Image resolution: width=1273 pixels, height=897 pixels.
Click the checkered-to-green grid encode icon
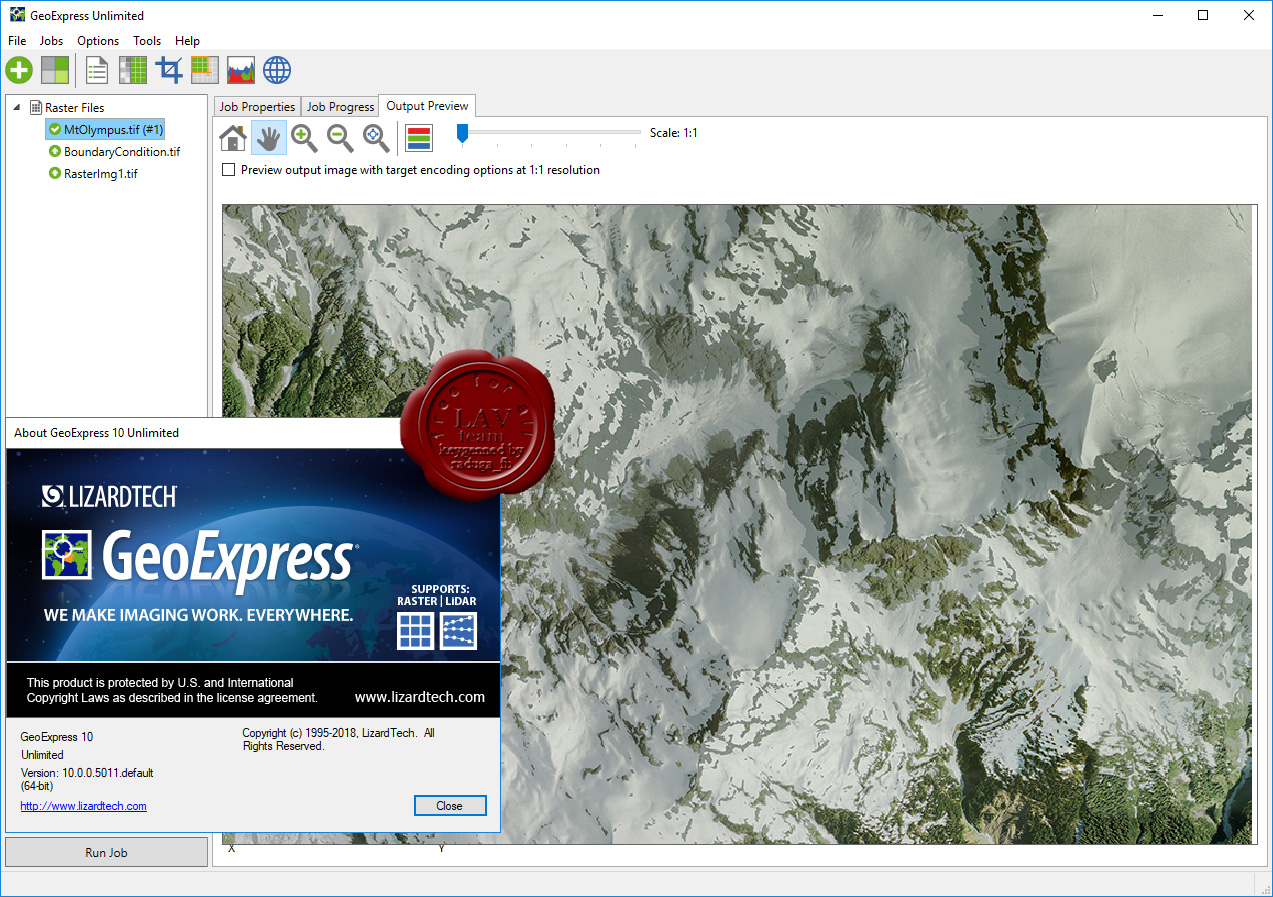(133, 70)
